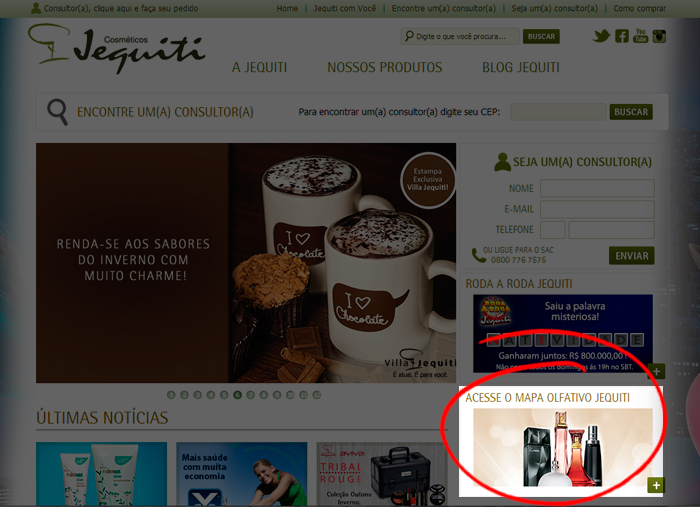Open top-bar Seja um(a) consultor(a) link
The image size is (700, 507).
[554, 8]
